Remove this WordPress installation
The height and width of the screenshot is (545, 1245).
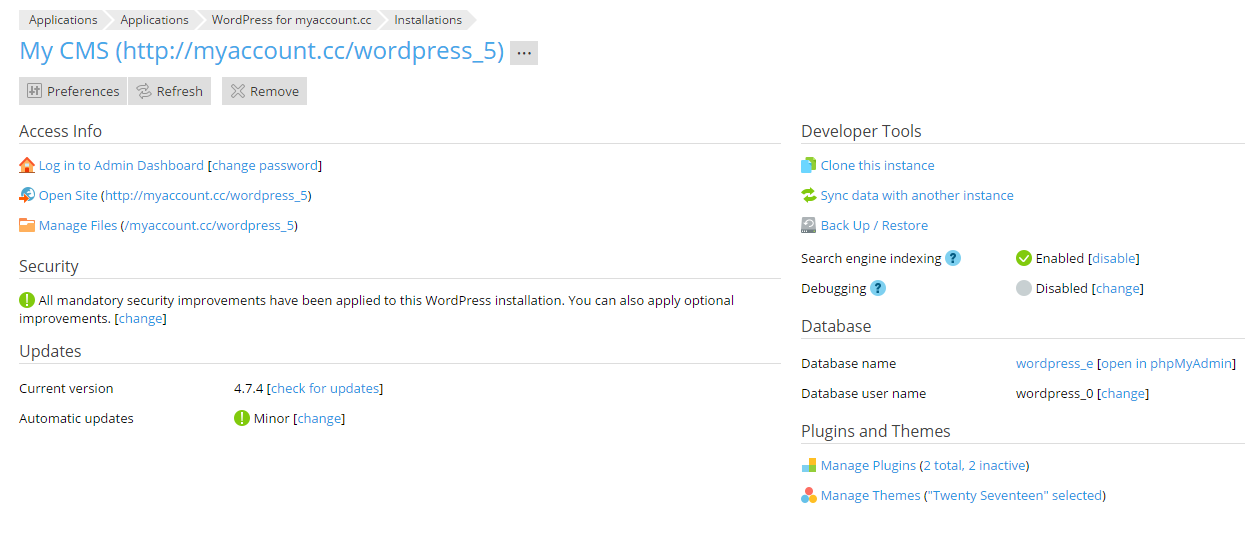click(264, 91)
